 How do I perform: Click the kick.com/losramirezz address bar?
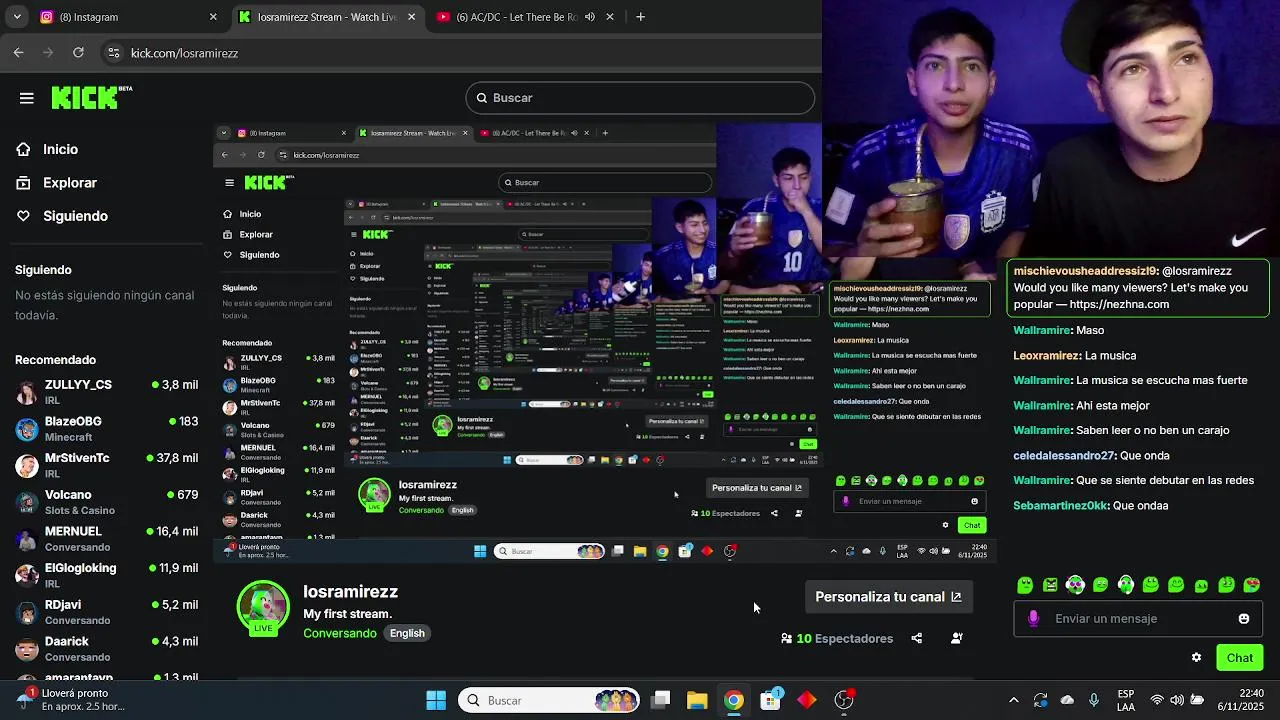click(184, 53)
